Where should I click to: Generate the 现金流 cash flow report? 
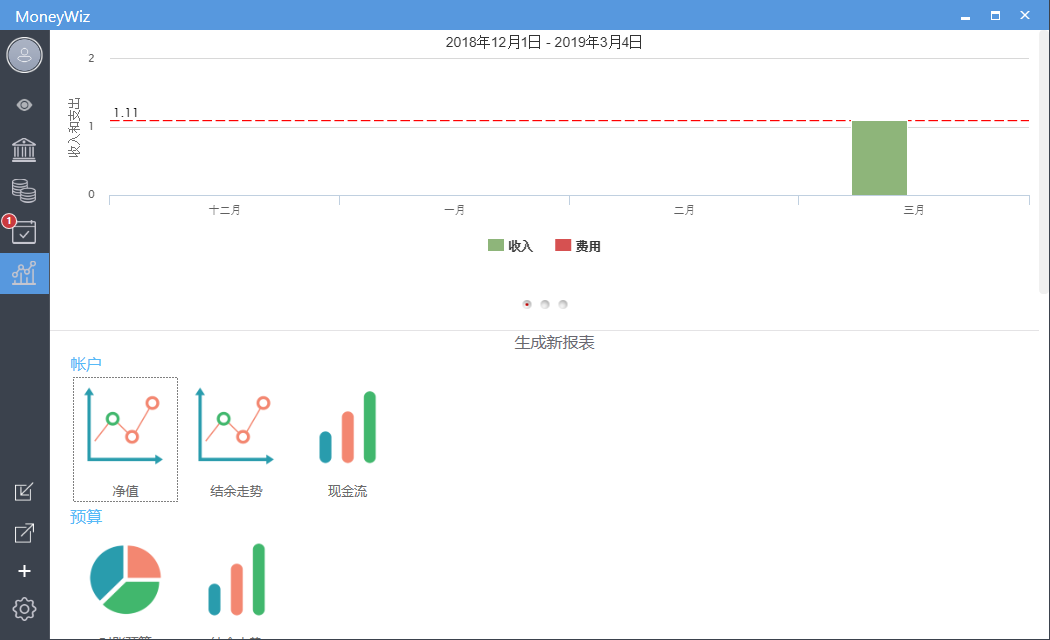pyautogui.click(x=347, y=439)
